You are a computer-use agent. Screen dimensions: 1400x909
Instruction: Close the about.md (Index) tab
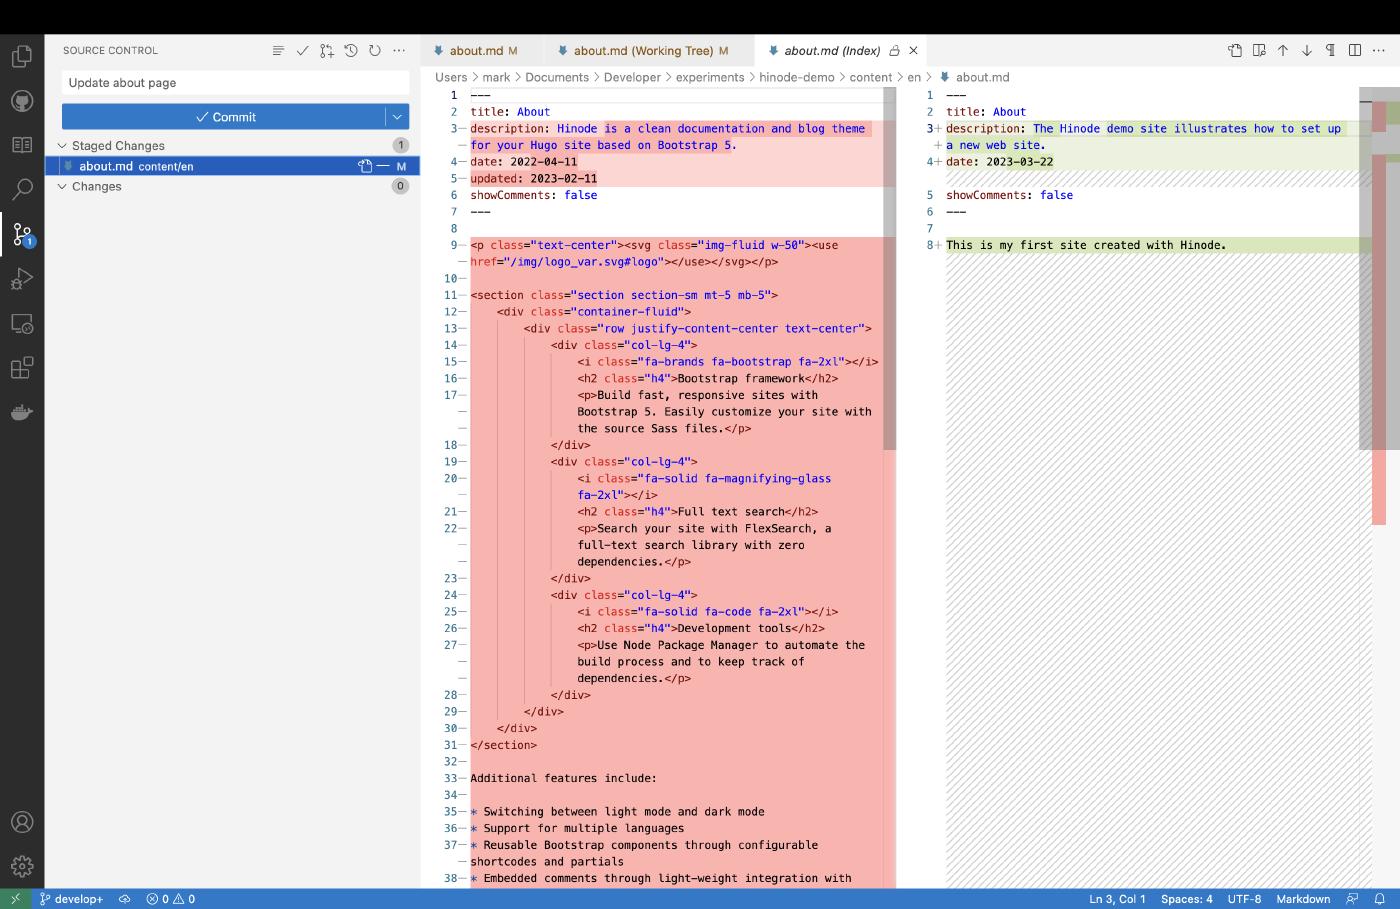point(913,50)
